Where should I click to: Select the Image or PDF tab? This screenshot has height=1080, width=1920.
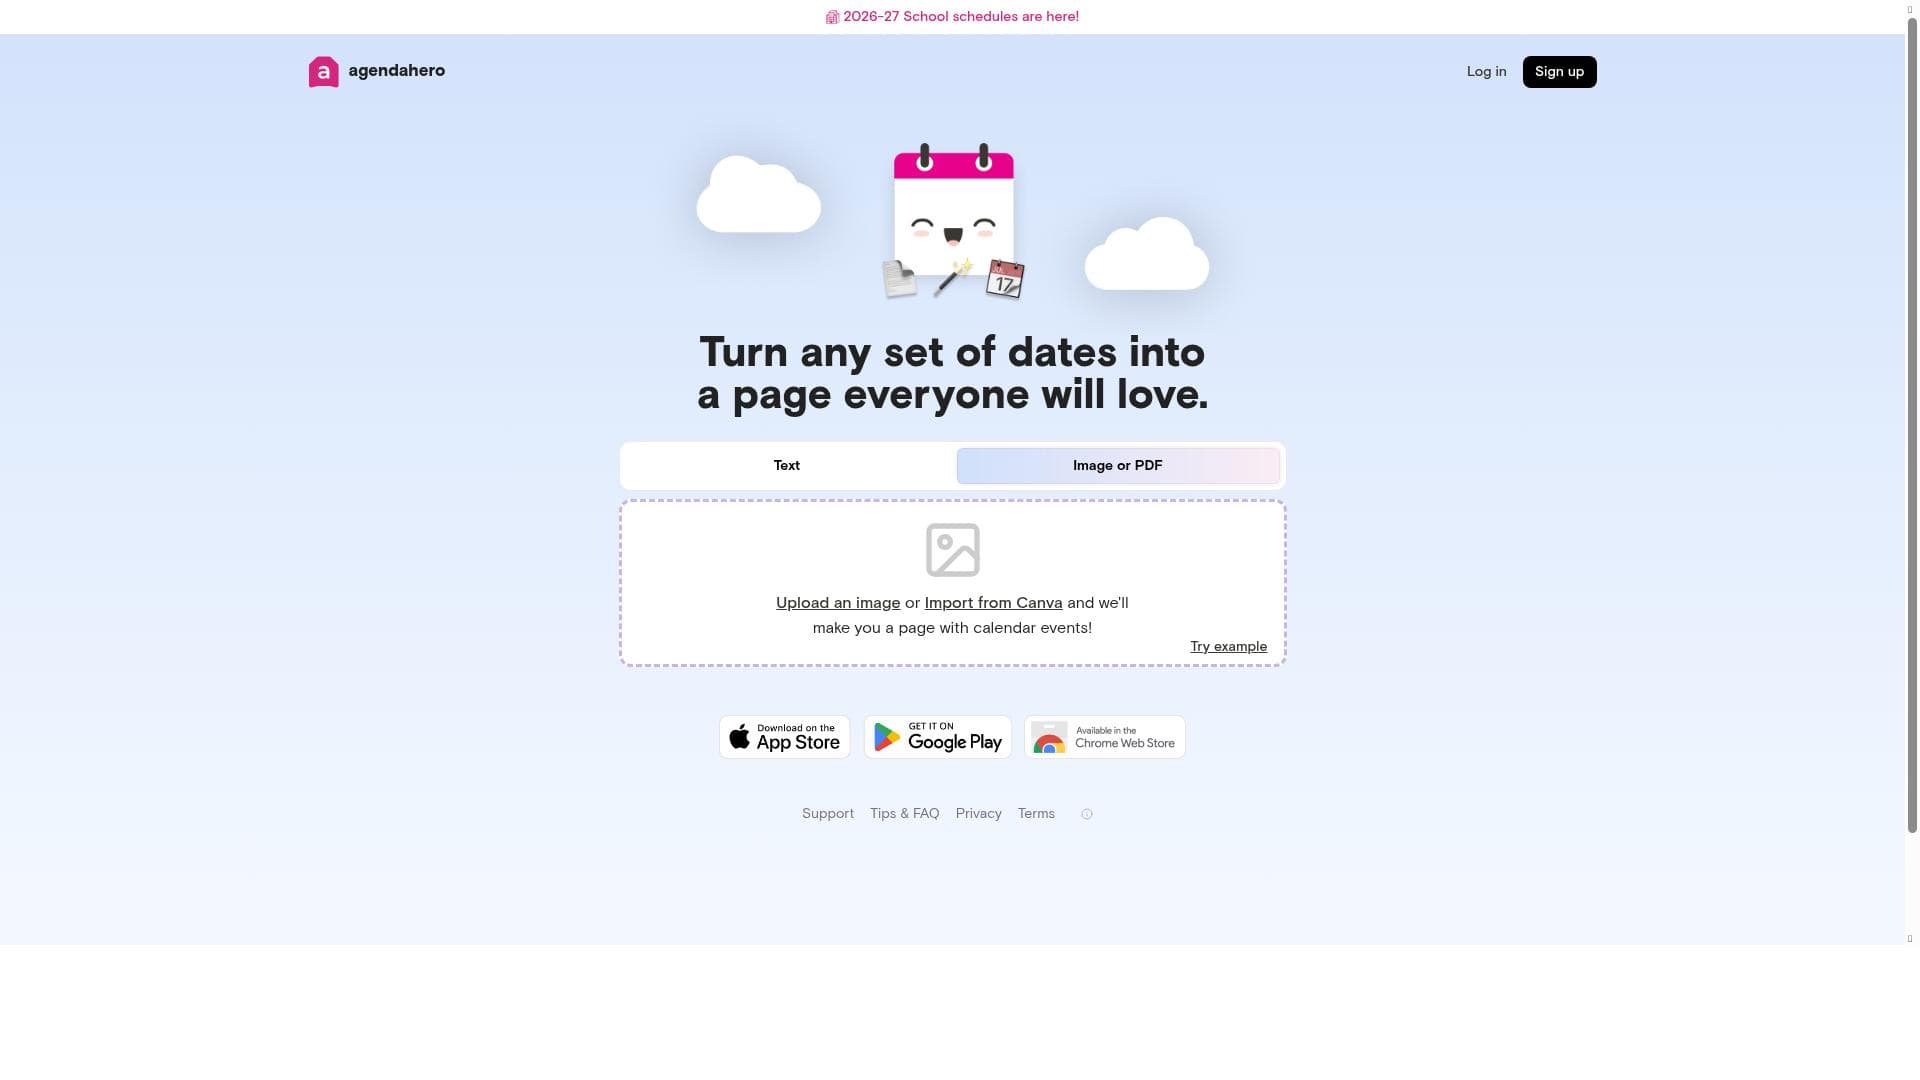(x=1118, y=466)
